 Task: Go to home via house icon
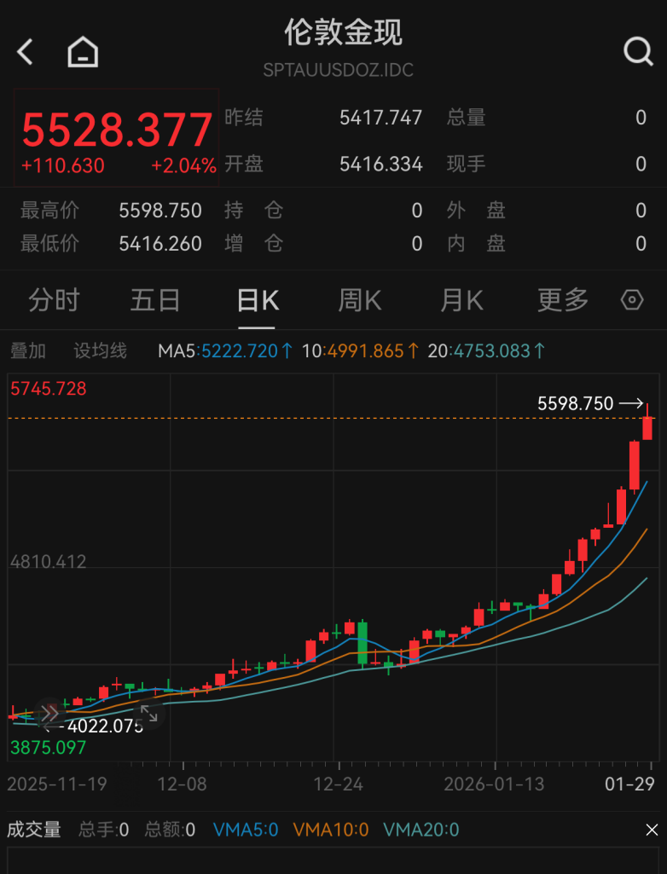click(83, 52)
